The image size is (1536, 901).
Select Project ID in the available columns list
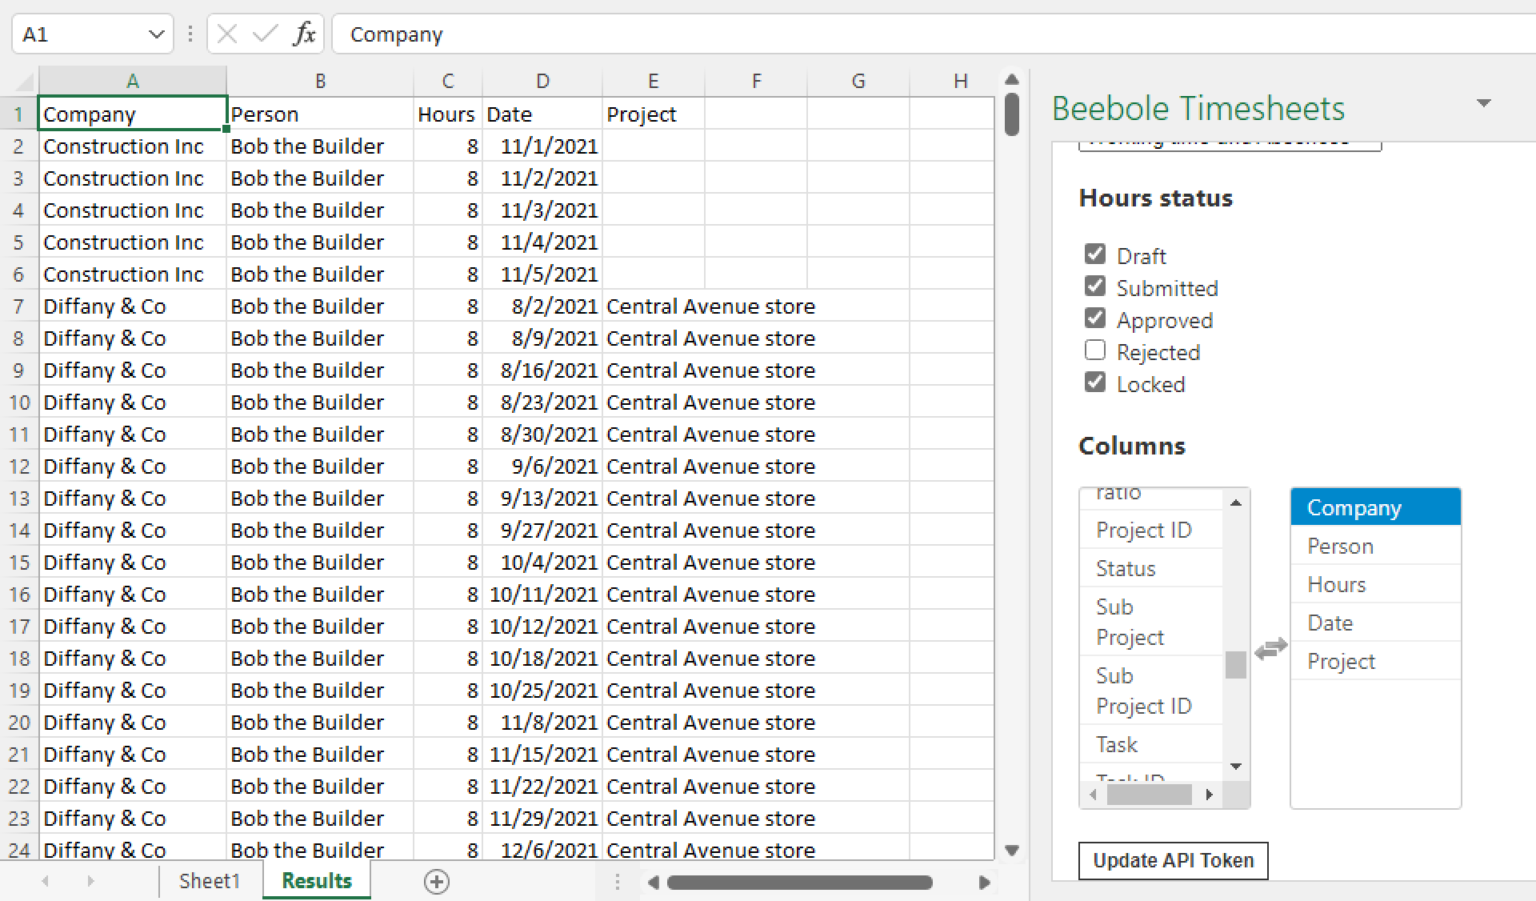pyautogui.click(x=1146, y=529)
